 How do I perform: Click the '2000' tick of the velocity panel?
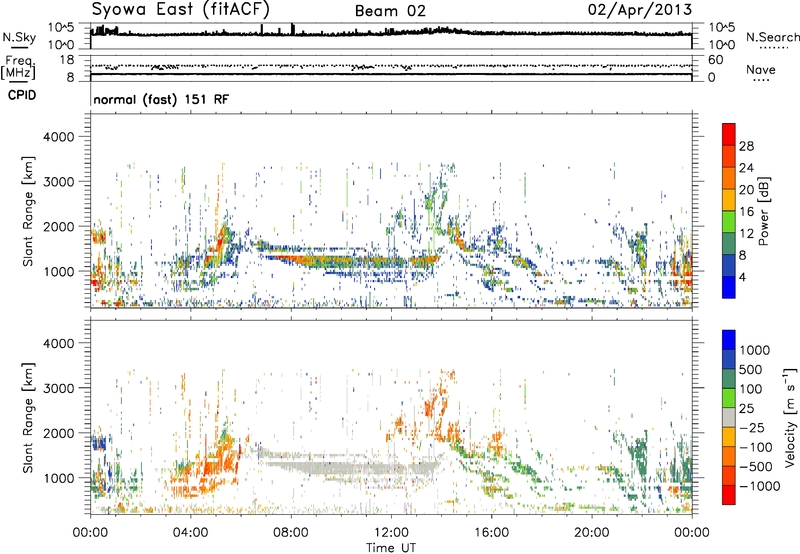(x=58, y=433)
